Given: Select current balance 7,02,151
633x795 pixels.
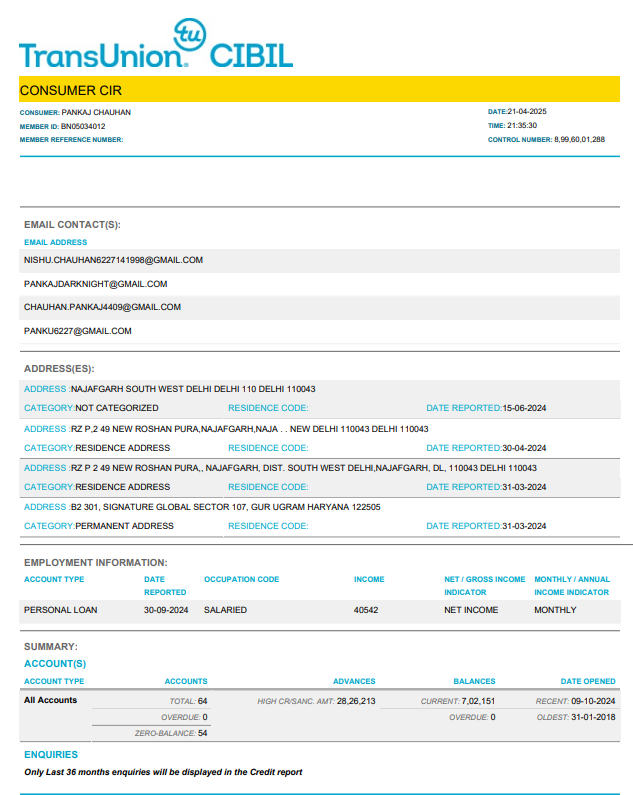Looking at the screenshot, I should [478, 701].
